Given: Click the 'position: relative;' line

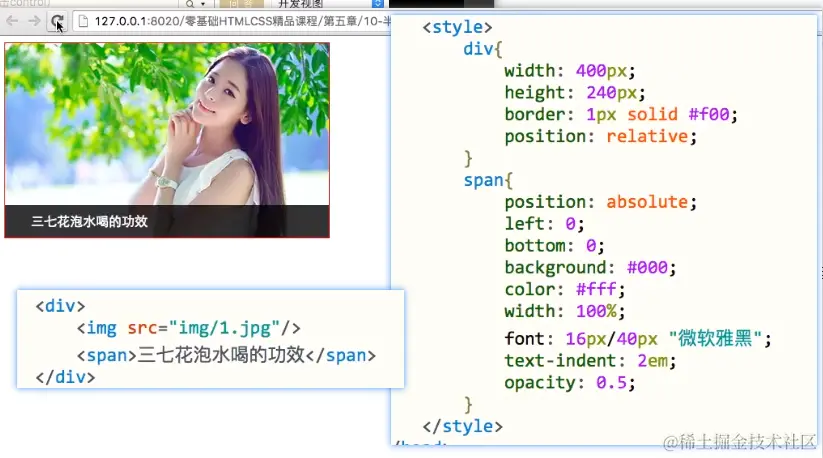Looking at the screenshot, I should 600,137.
